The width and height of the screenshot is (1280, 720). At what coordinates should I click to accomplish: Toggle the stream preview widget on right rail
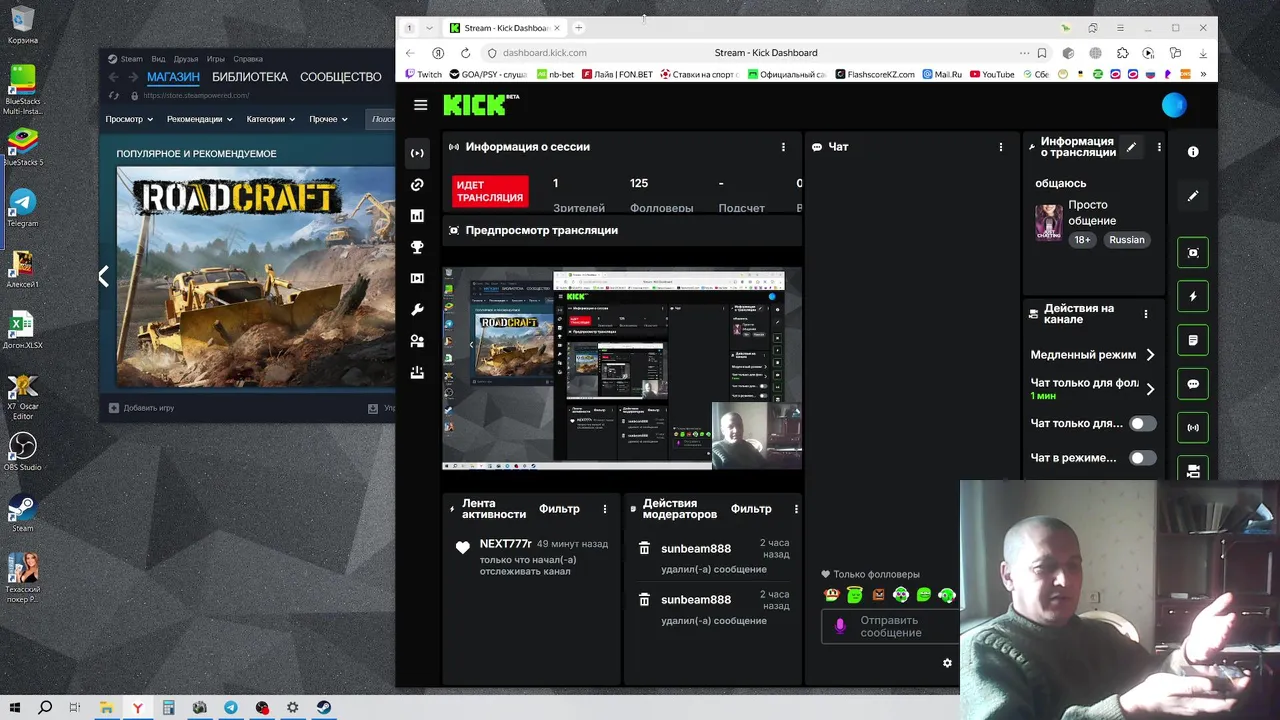(1193, 253)
